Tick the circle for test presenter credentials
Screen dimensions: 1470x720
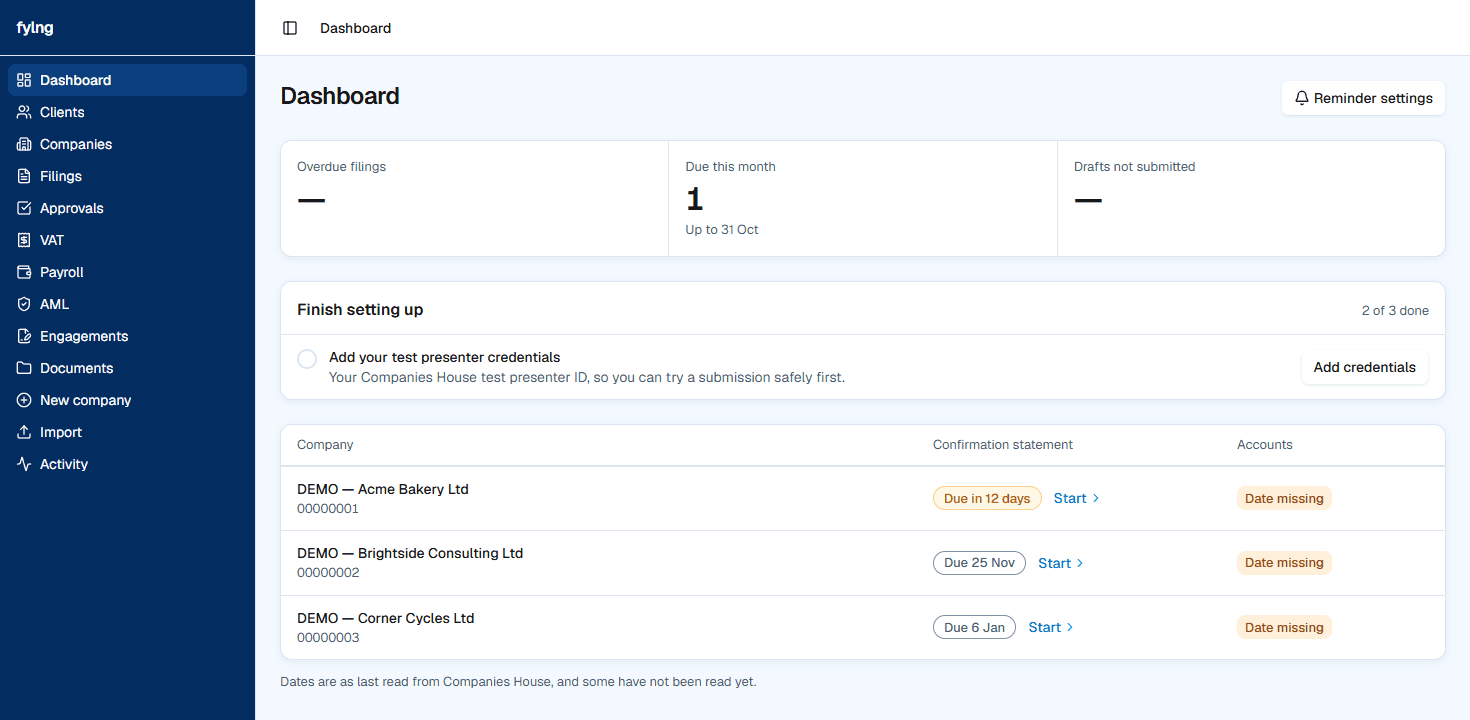307,359
